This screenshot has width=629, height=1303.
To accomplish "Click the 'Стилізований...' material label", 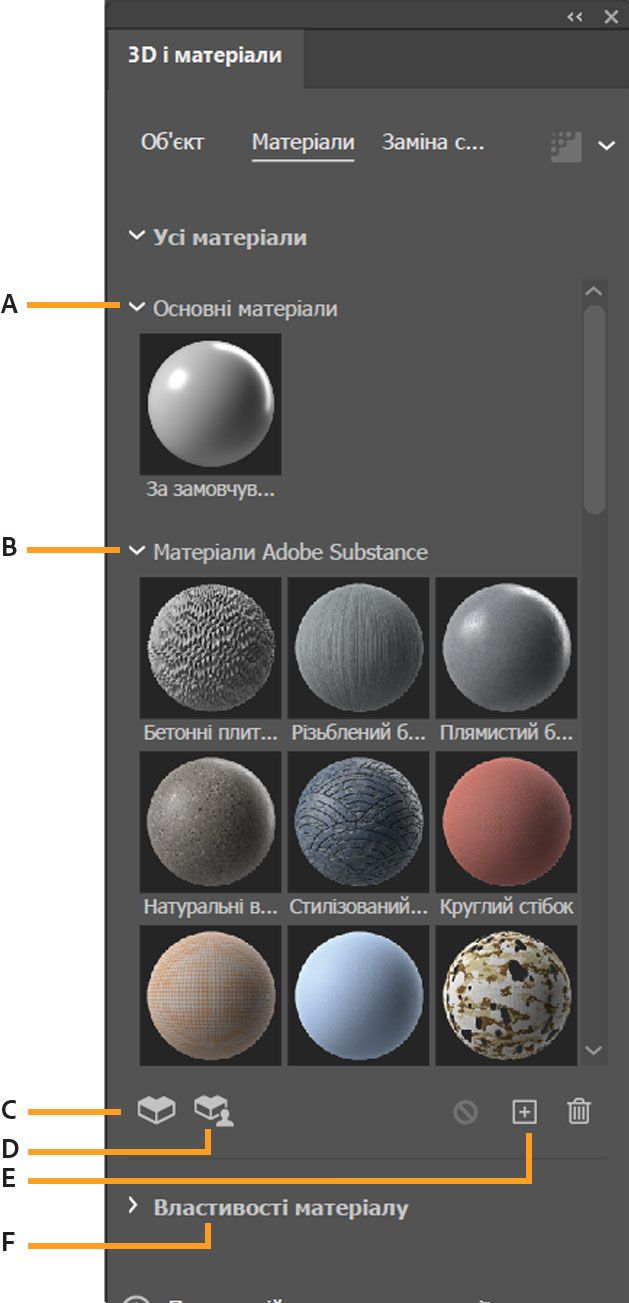I will click(358, 907).
